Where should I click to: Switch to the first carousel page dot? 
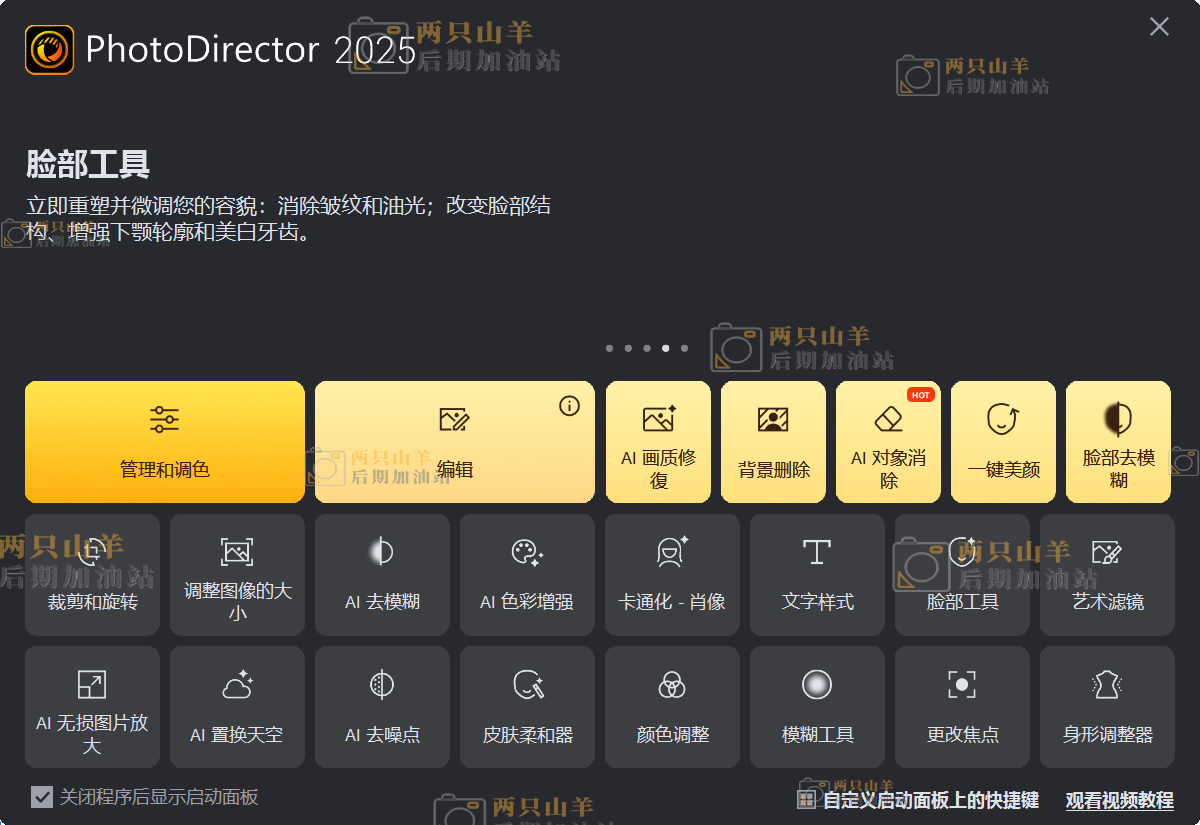coord(609,348)
